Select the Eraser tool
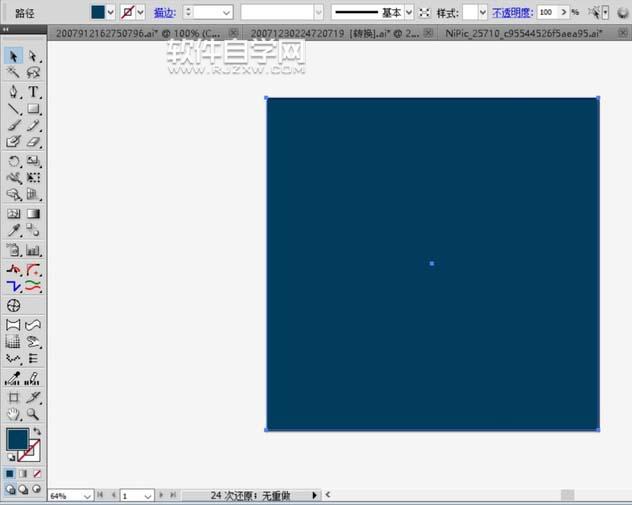This screenshot has width=632, height=505. click(x=33, y=142)
